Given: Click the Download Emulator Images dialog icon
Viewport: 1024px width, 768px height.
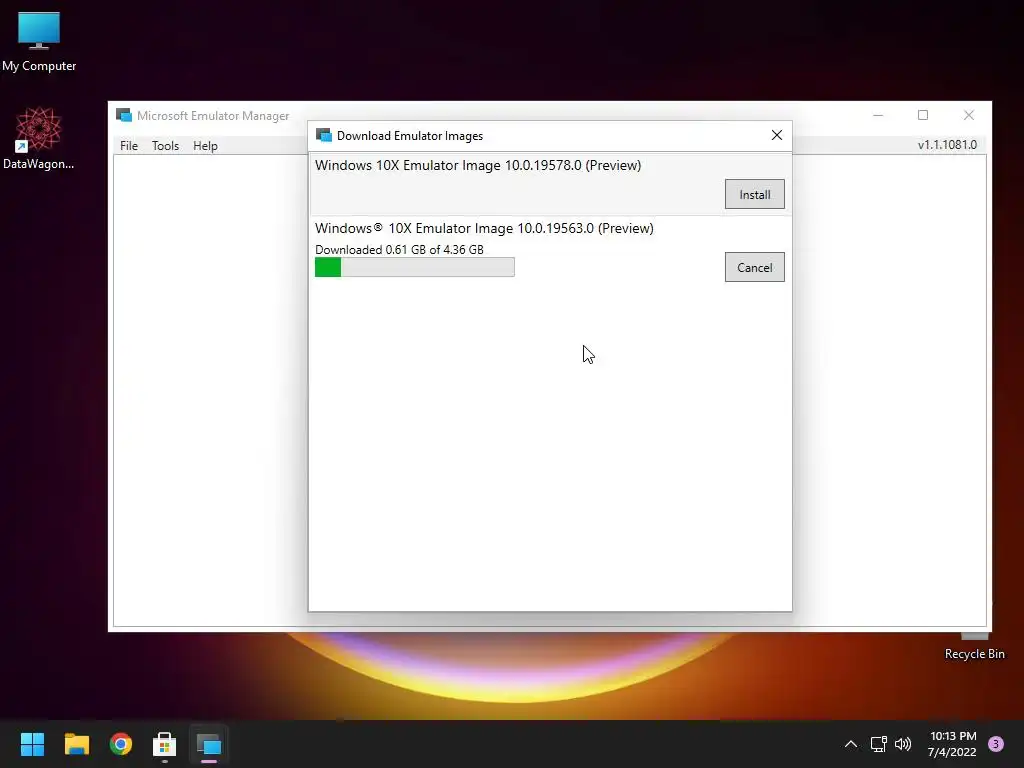Looking at the screenshot, I should (x=323, y=135).
